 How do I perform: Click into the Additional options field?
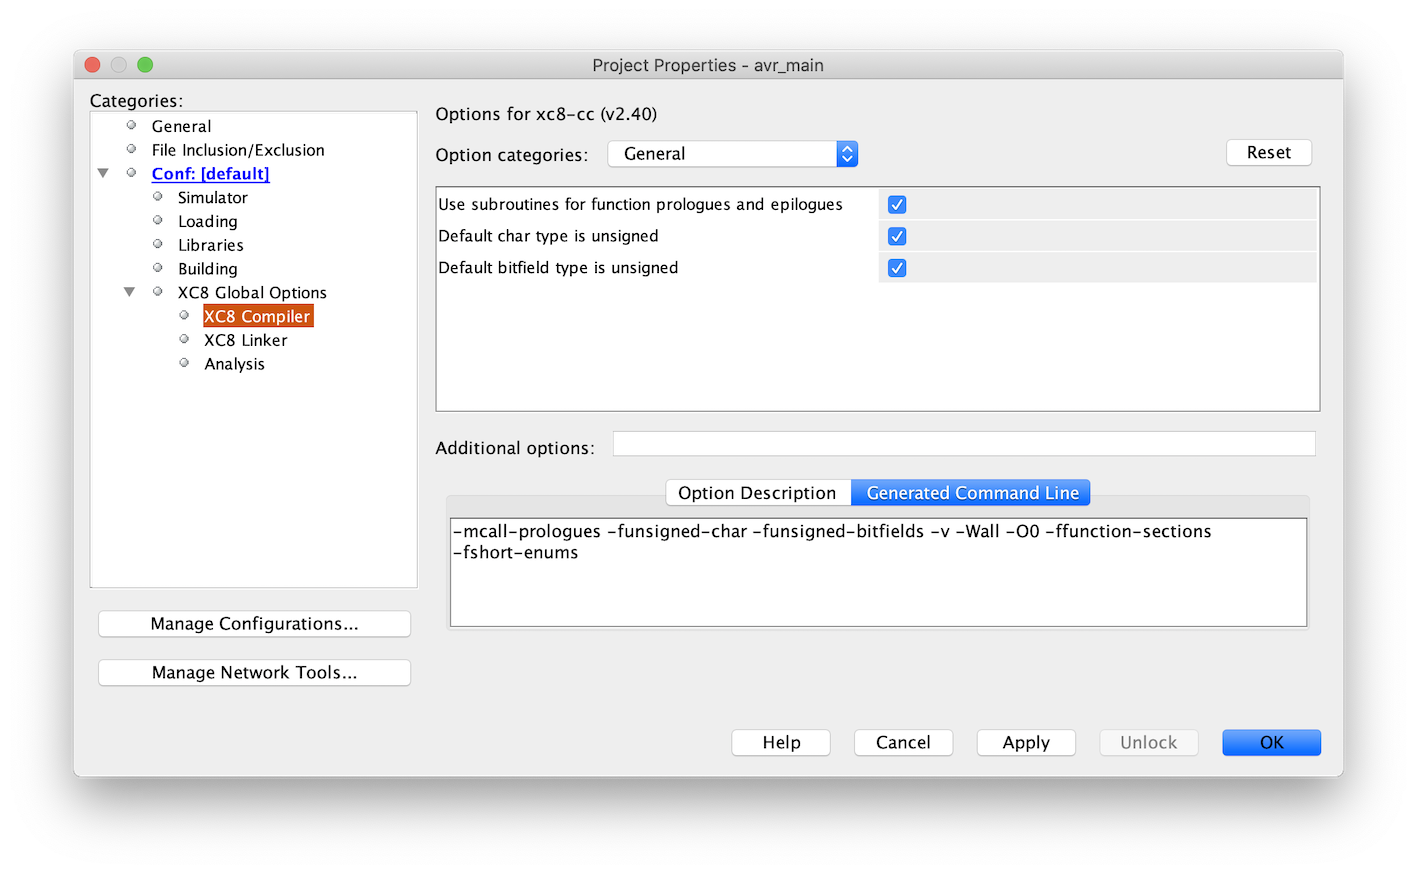pos(963,444)
